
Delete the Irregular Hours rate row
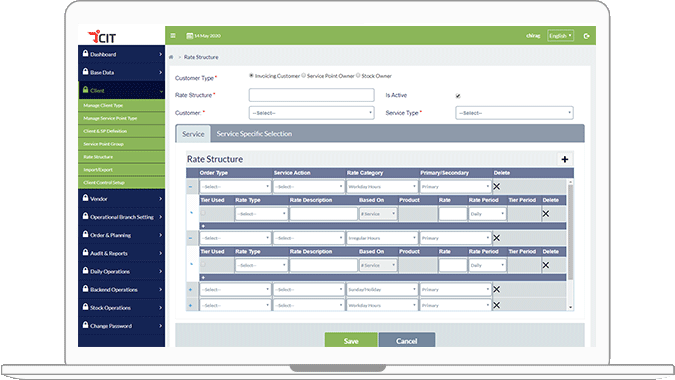pos(496,238)
